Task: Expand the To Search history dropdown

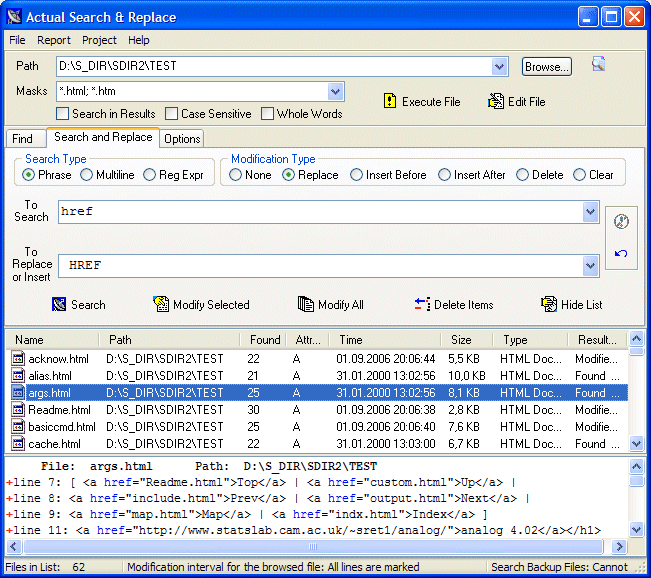Action: 590,212
